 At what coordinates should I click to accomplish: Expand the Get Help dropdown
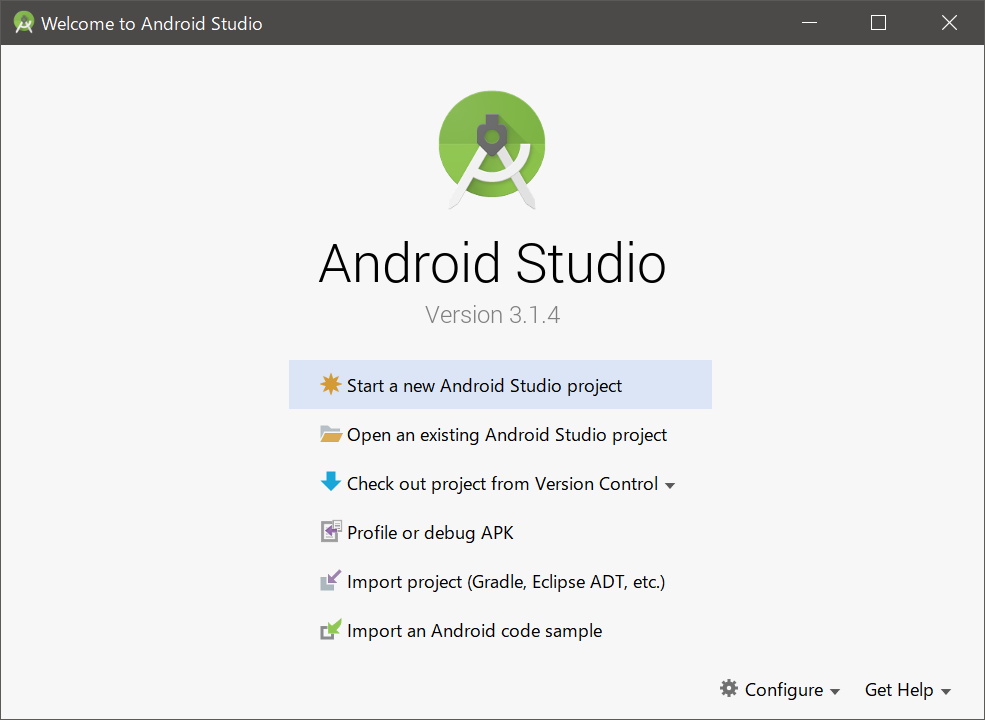945,689
